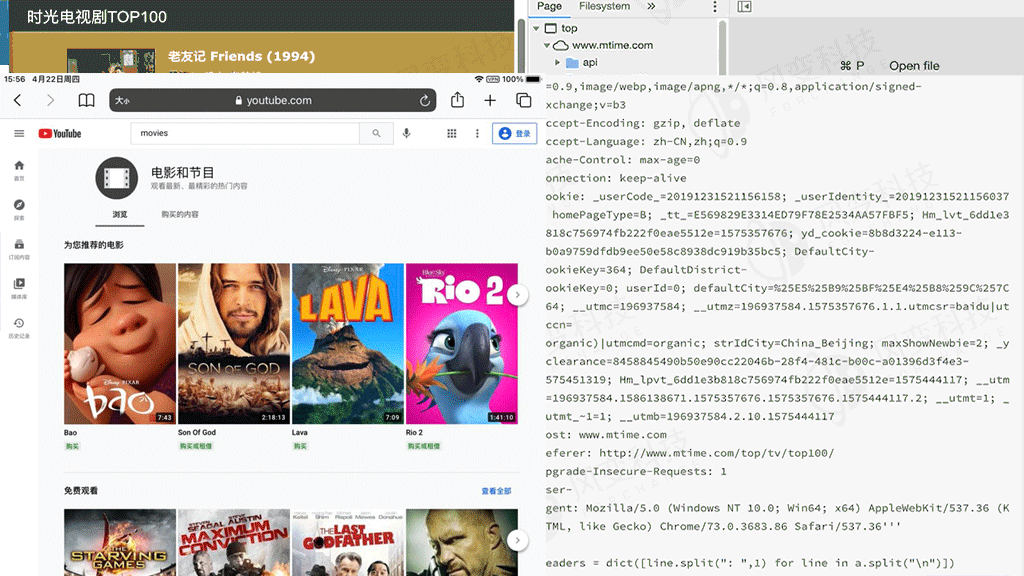This screenshot has height=576, width=1024.
Task: Click the movies search input field
Action: (x=245, y=133)
